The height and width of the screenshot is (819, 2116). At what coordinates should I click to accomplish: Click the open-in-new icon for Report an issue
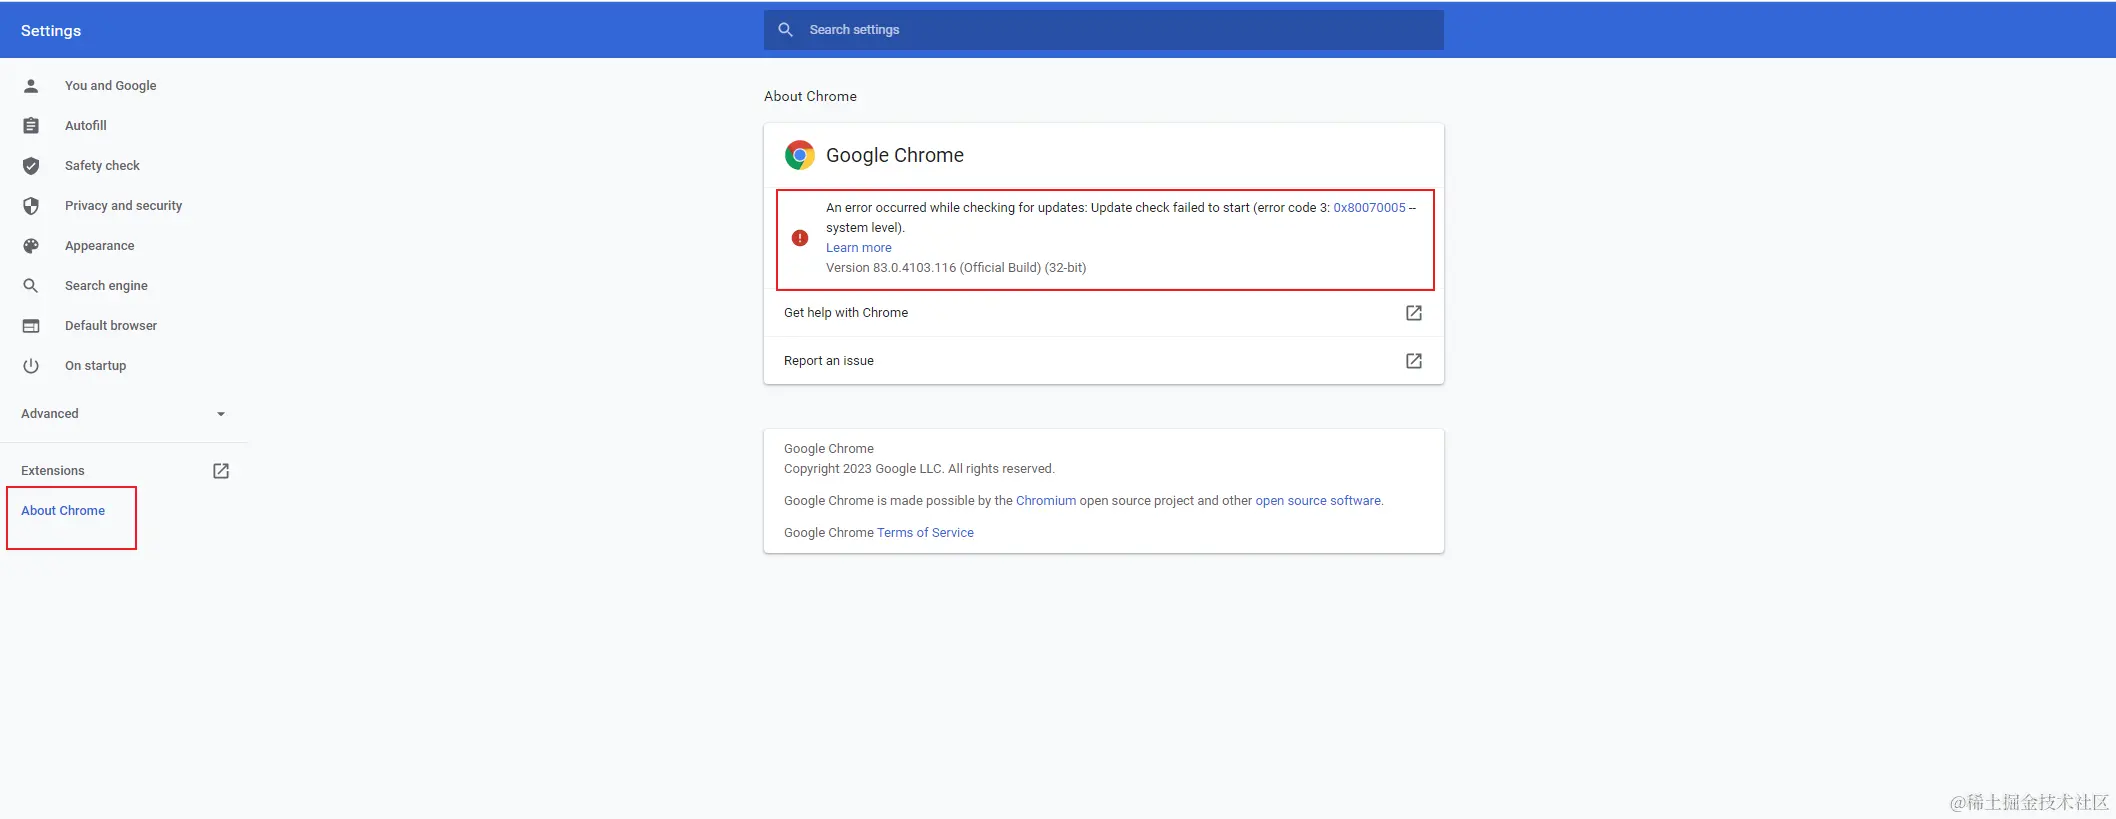[1414, 361]
